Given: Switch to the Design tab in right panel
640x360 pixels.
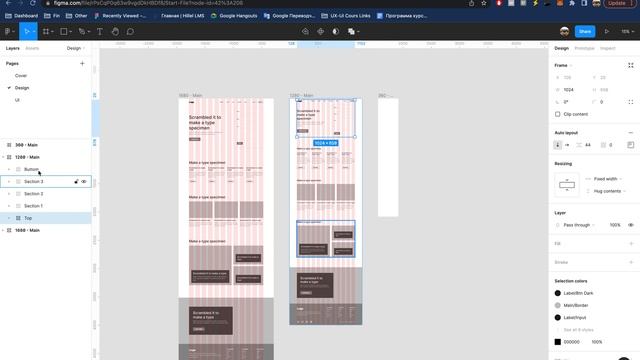Looking at the screenshot, I should 561,48.
